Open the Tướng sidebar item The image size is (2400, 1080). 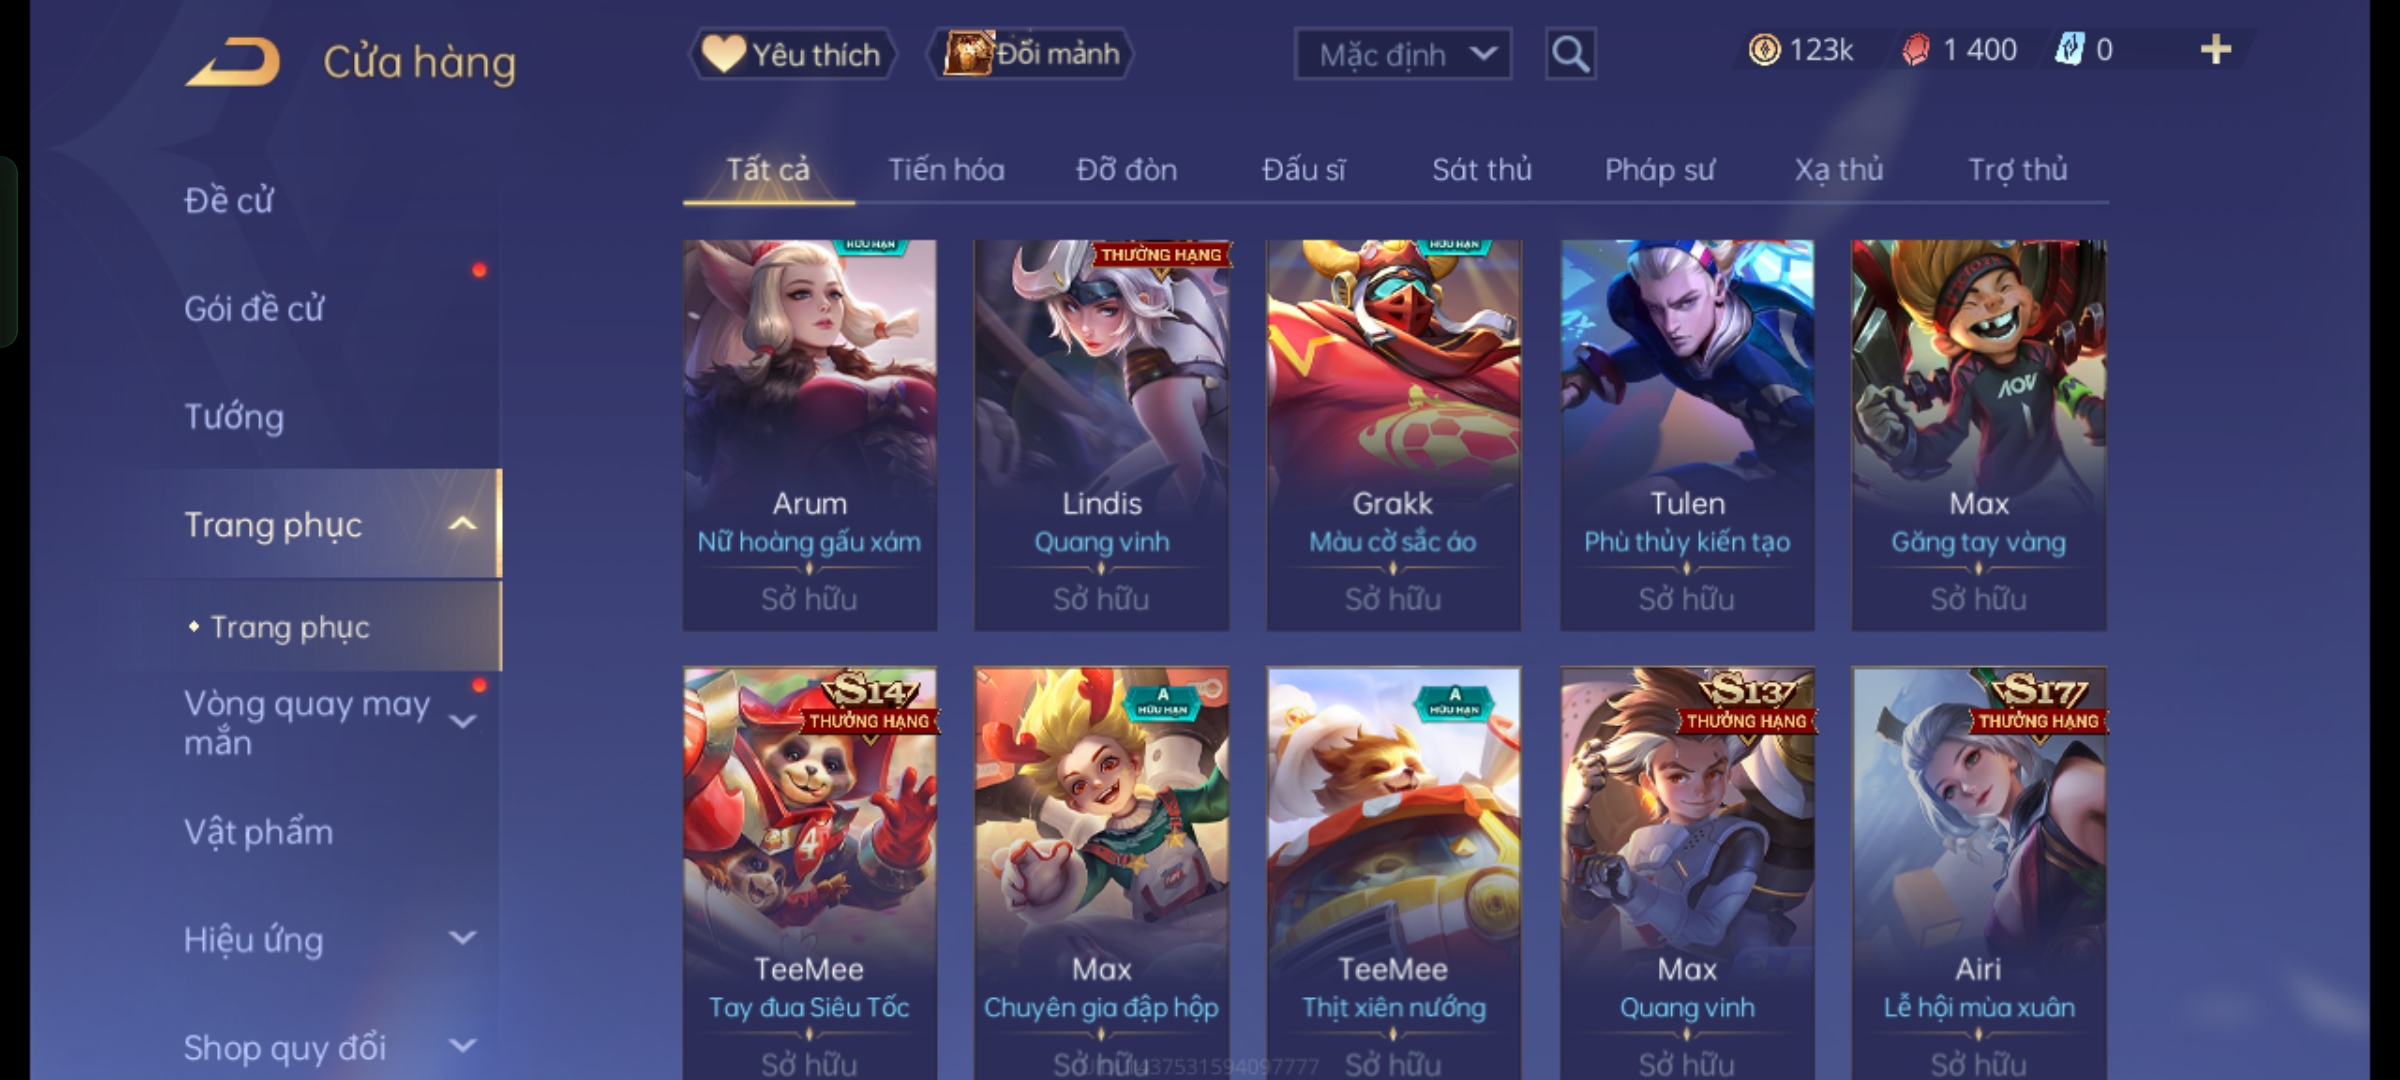[234, 416]
